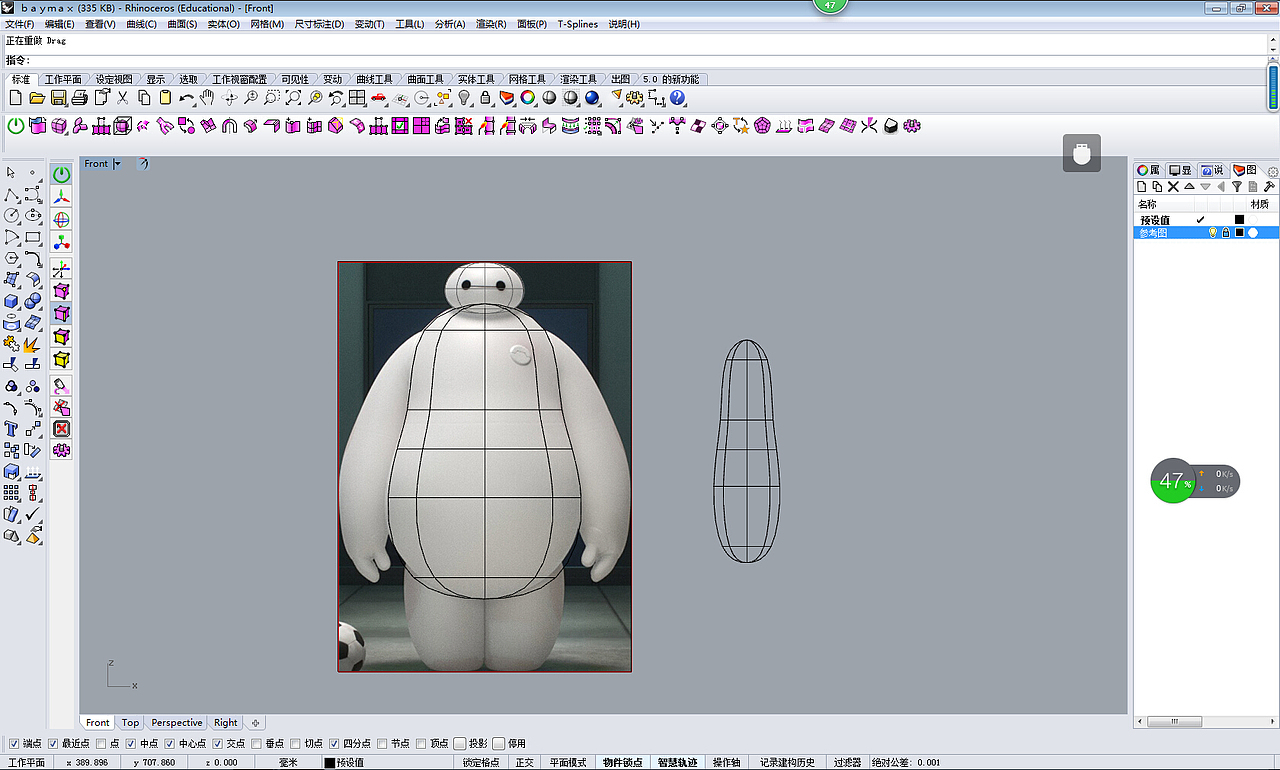This screenshot has width=1280, height=770.
Task: Delete layer with the X icon
Action: pyautogui.click(x=1173, y=187)
